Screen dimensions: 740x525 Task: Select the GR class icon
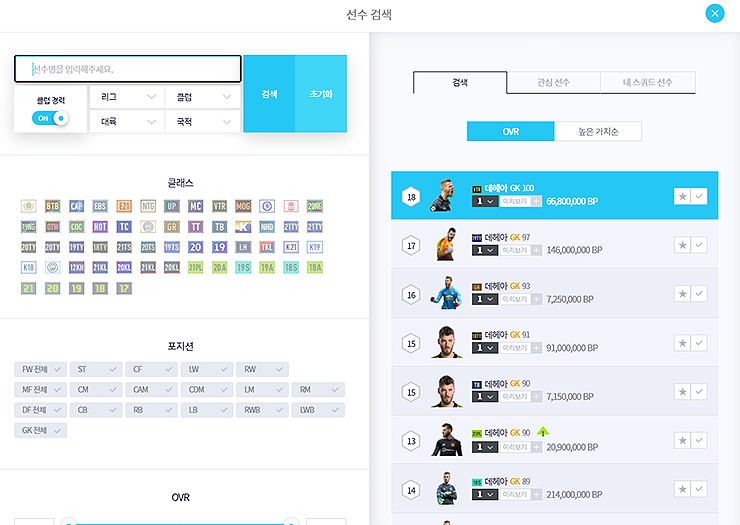172,227
